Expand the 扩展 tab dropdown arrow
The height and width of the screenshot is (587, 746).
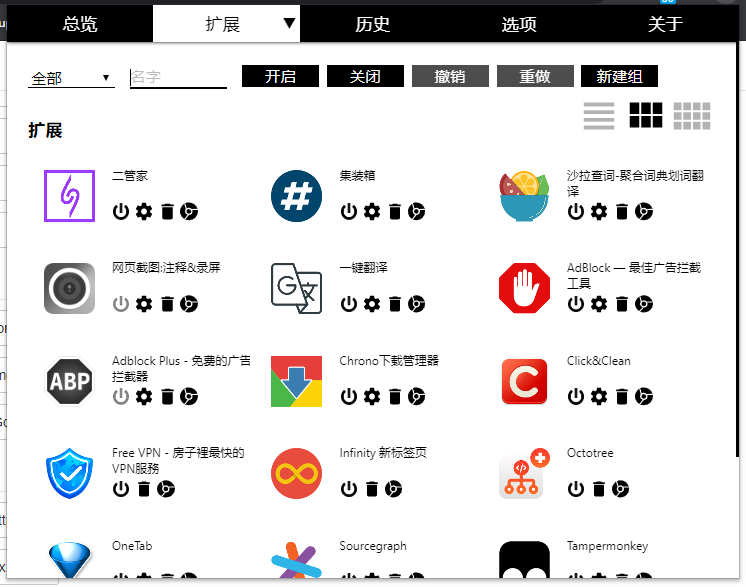tap(289, 23)
